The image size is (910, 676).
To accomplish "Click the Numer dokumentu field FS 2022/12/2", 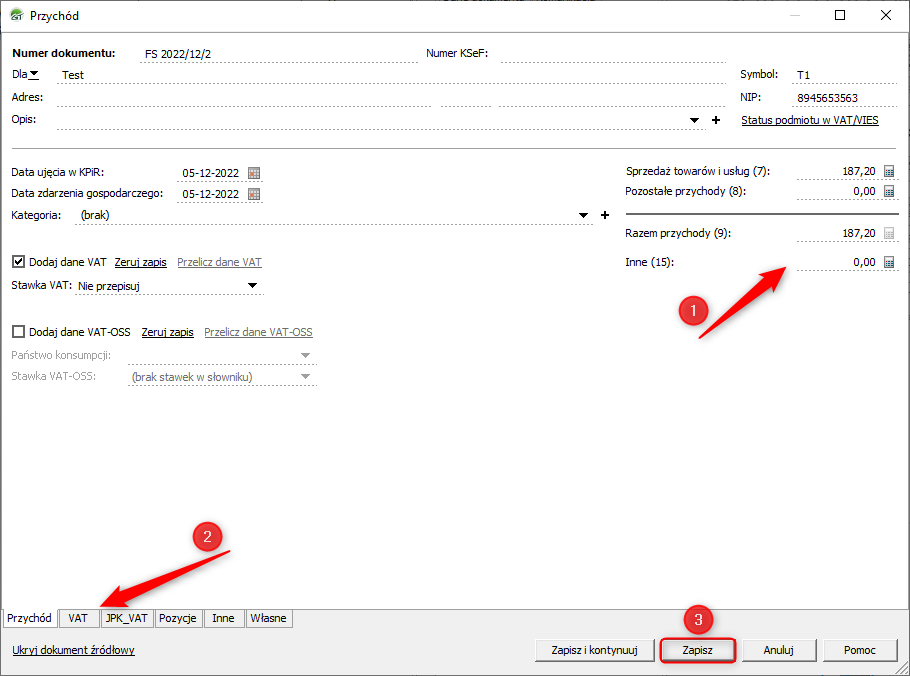I will point(279,54).
